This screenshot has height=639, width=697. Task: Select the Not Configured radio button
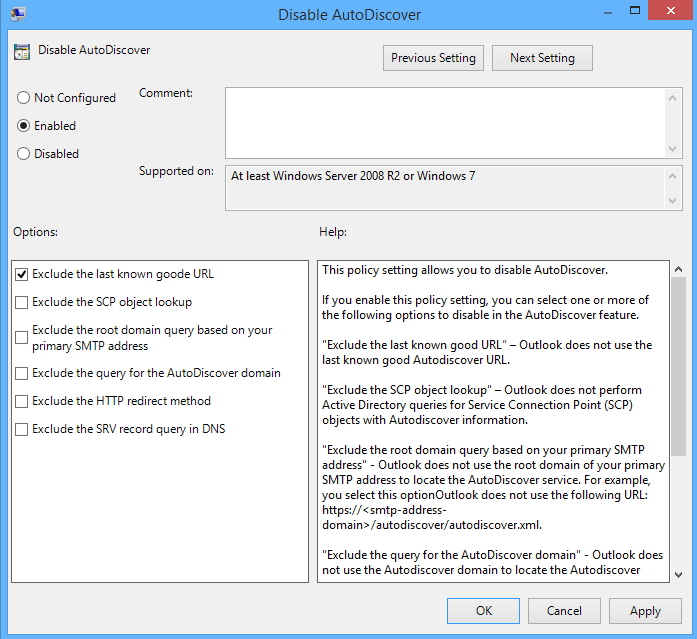[x=23, y=98]
